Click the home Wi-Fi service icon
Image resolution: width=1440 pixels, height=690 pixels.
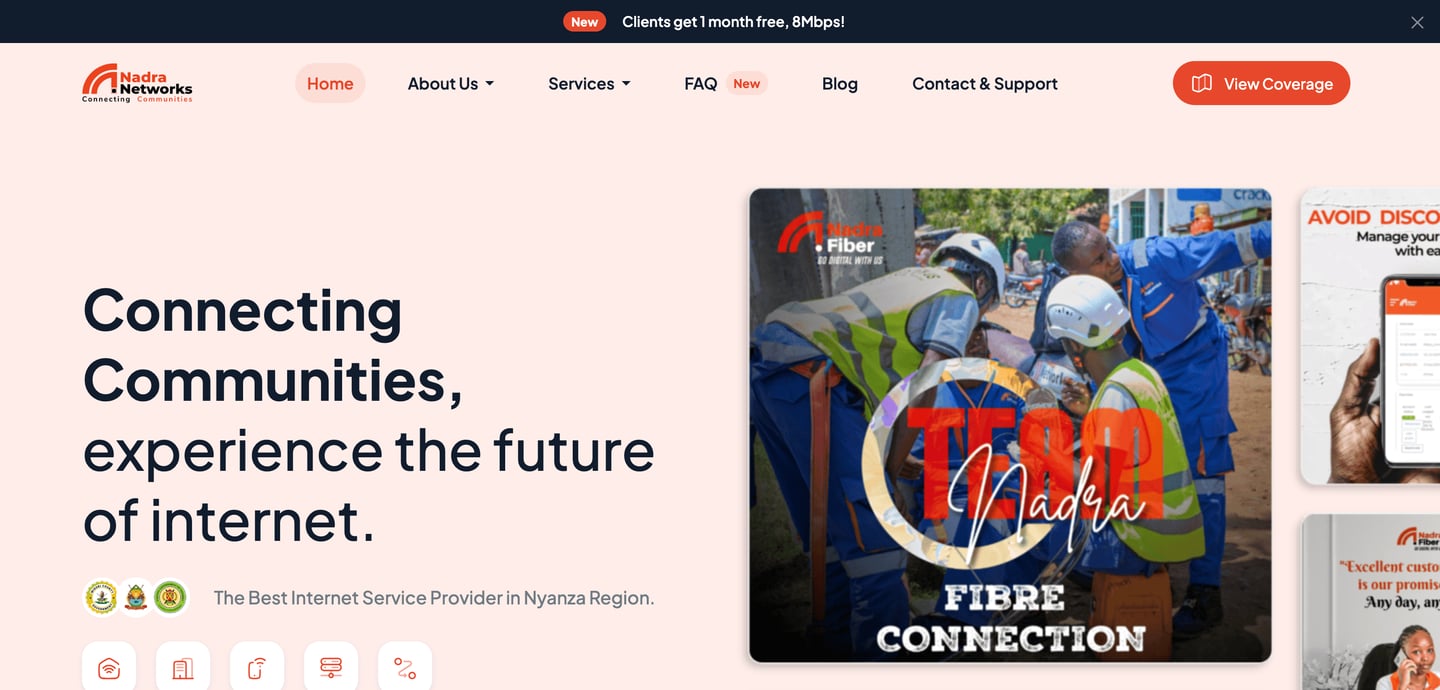109,666
